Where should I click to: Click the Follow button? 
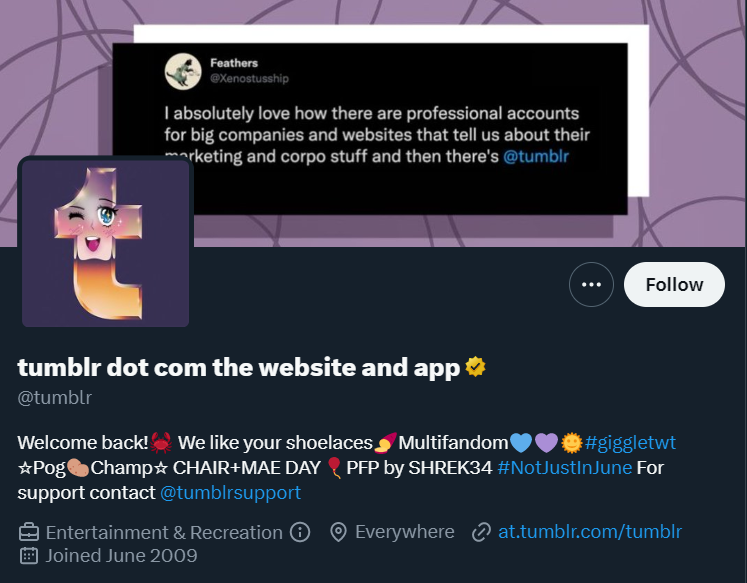click(674, 285)
